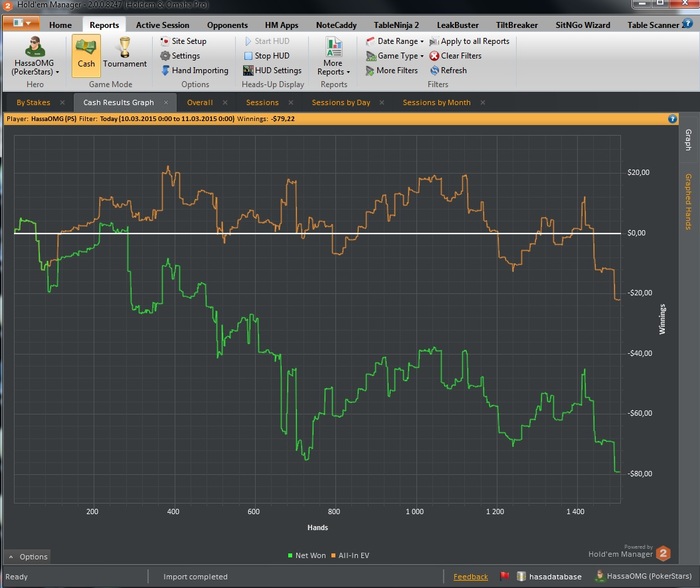Image resolution: width=700 pixels, height=588 pixels.
Task: Open More Filters
Action: point(396,71)
